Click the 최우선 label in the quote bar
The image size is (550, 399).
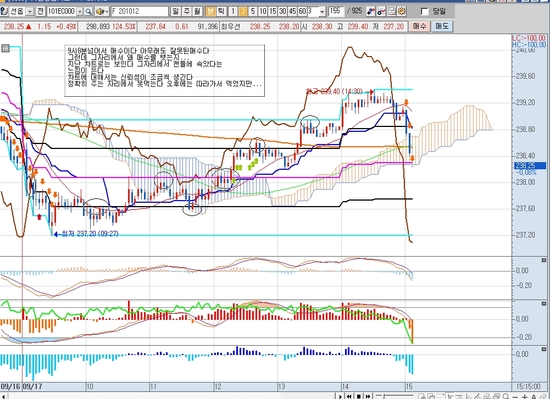tap(231, 26)
